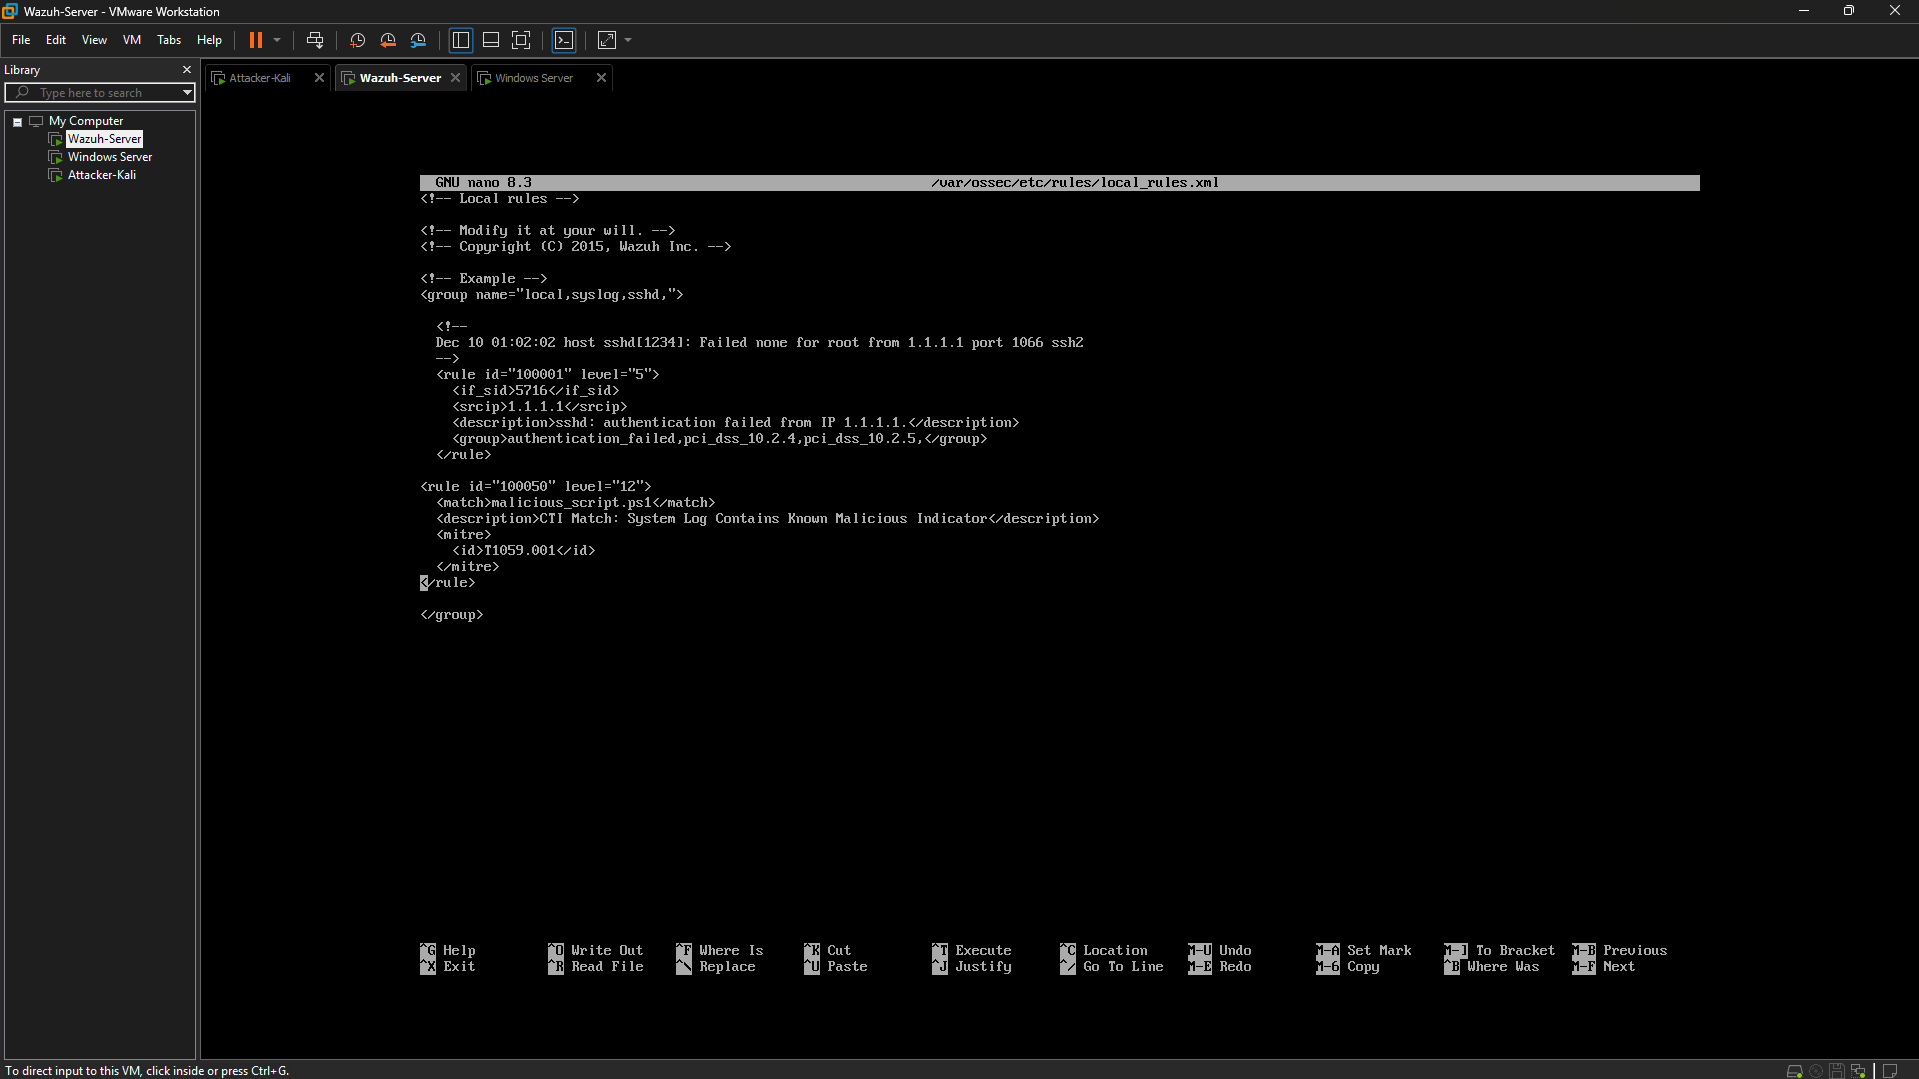Click the Where Is shortcut hint
This screenshot has height=1079, width=1919.
point(720,951)
